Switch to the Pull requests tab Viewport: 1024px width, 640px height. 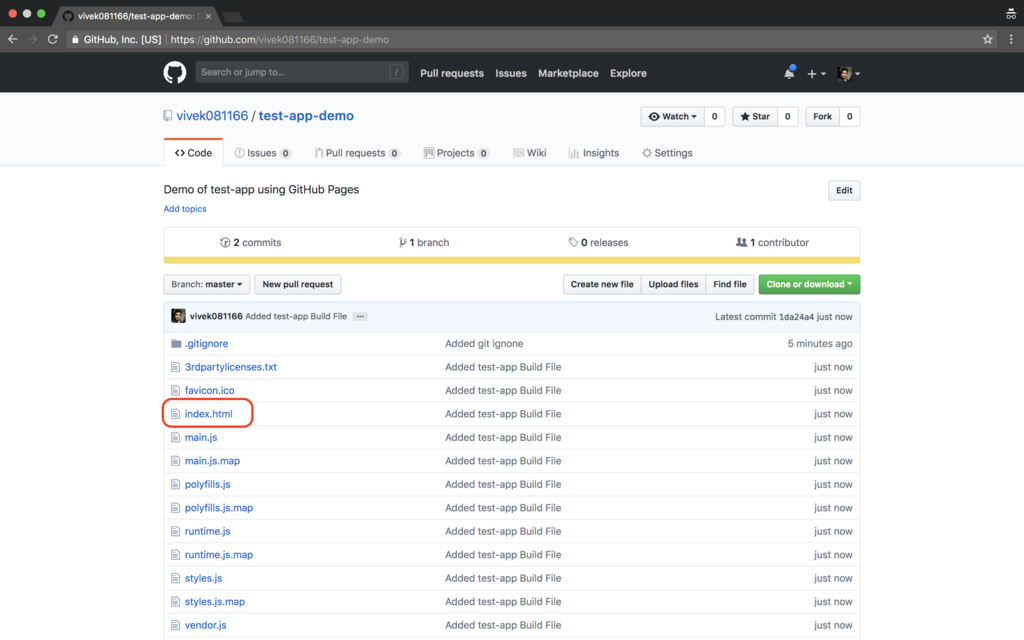pos(357,153)
